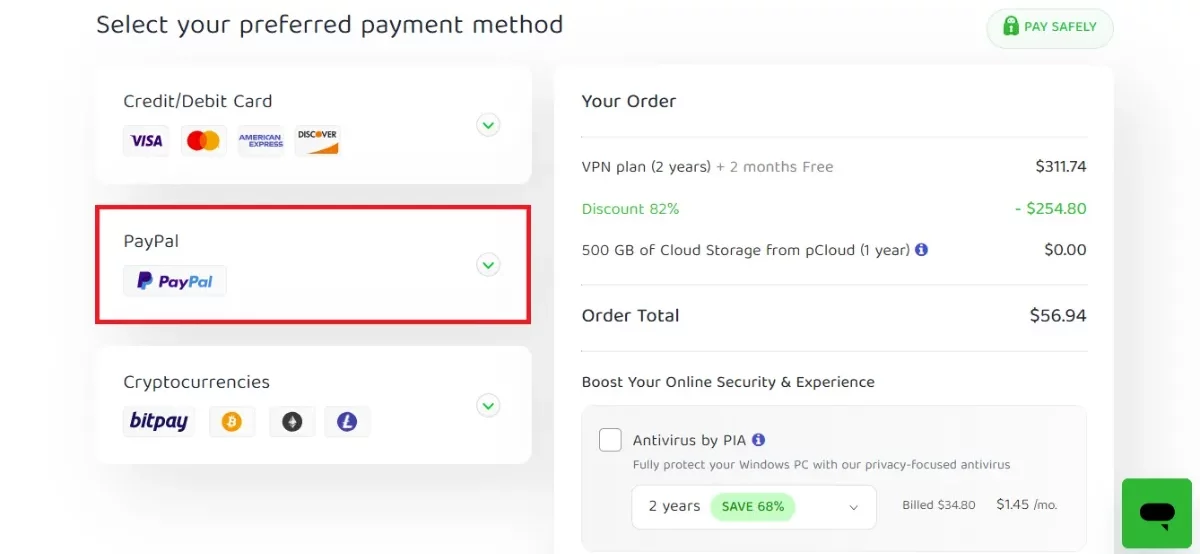The width and height of the screenshot is (1200, 554).
Task: Expand the PayPal payment option
Action: pyautogui.click(x=488, y=265)
